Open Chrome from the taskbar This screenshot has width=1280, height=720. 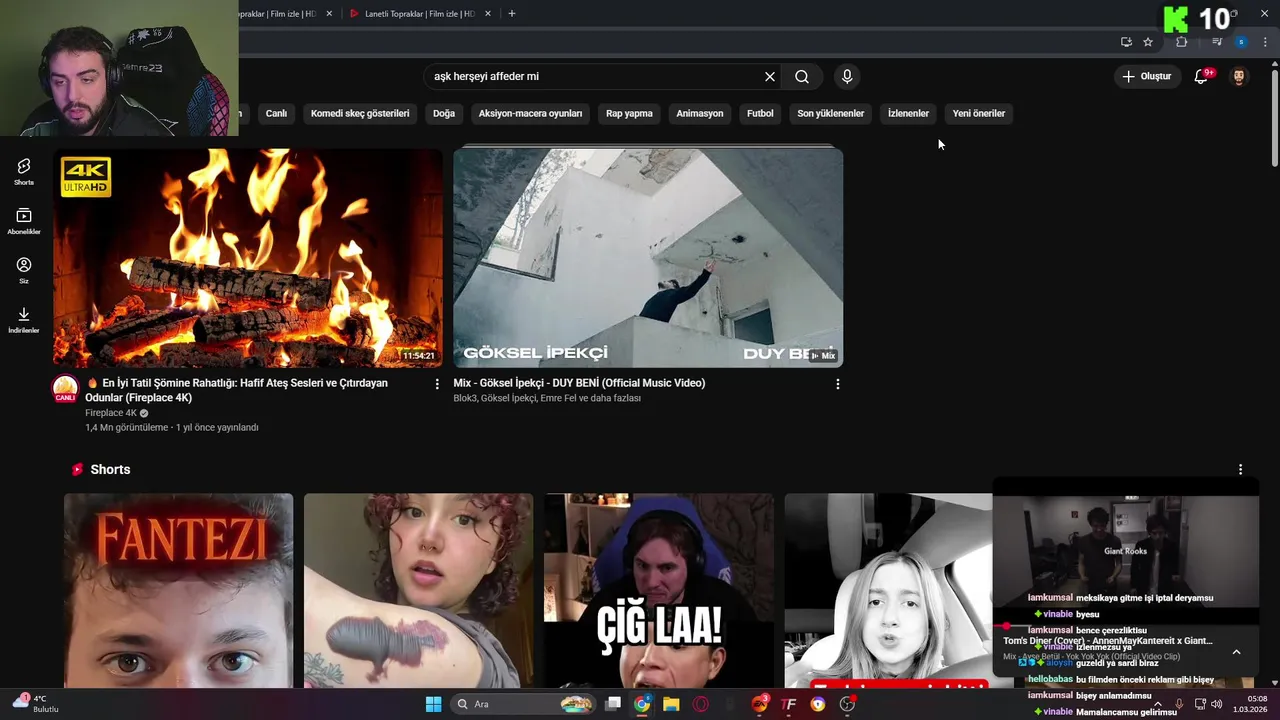point(642,704)
